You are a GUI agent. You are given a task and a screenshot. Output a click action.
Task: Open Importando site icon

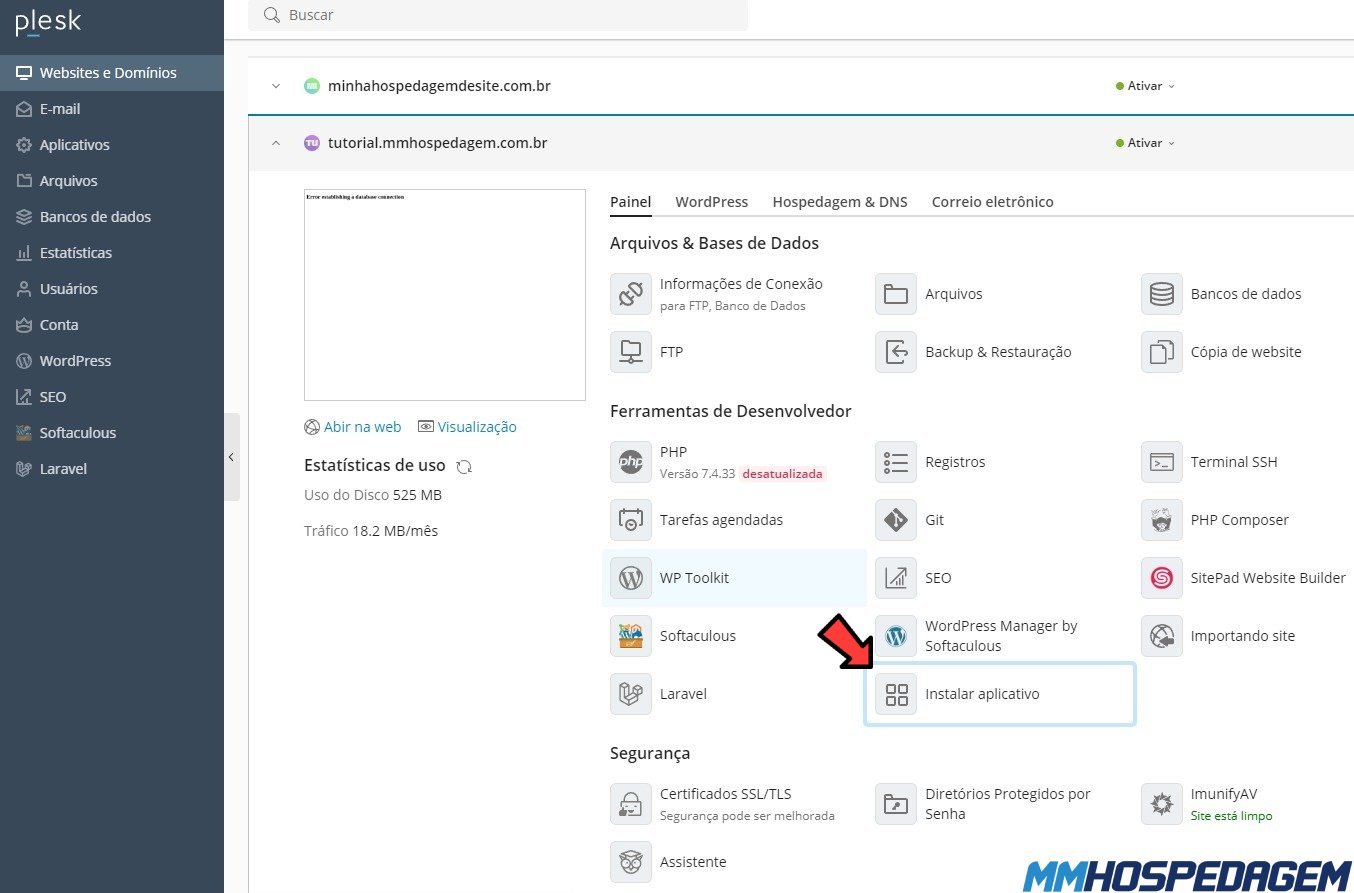tap(1161, 636)
